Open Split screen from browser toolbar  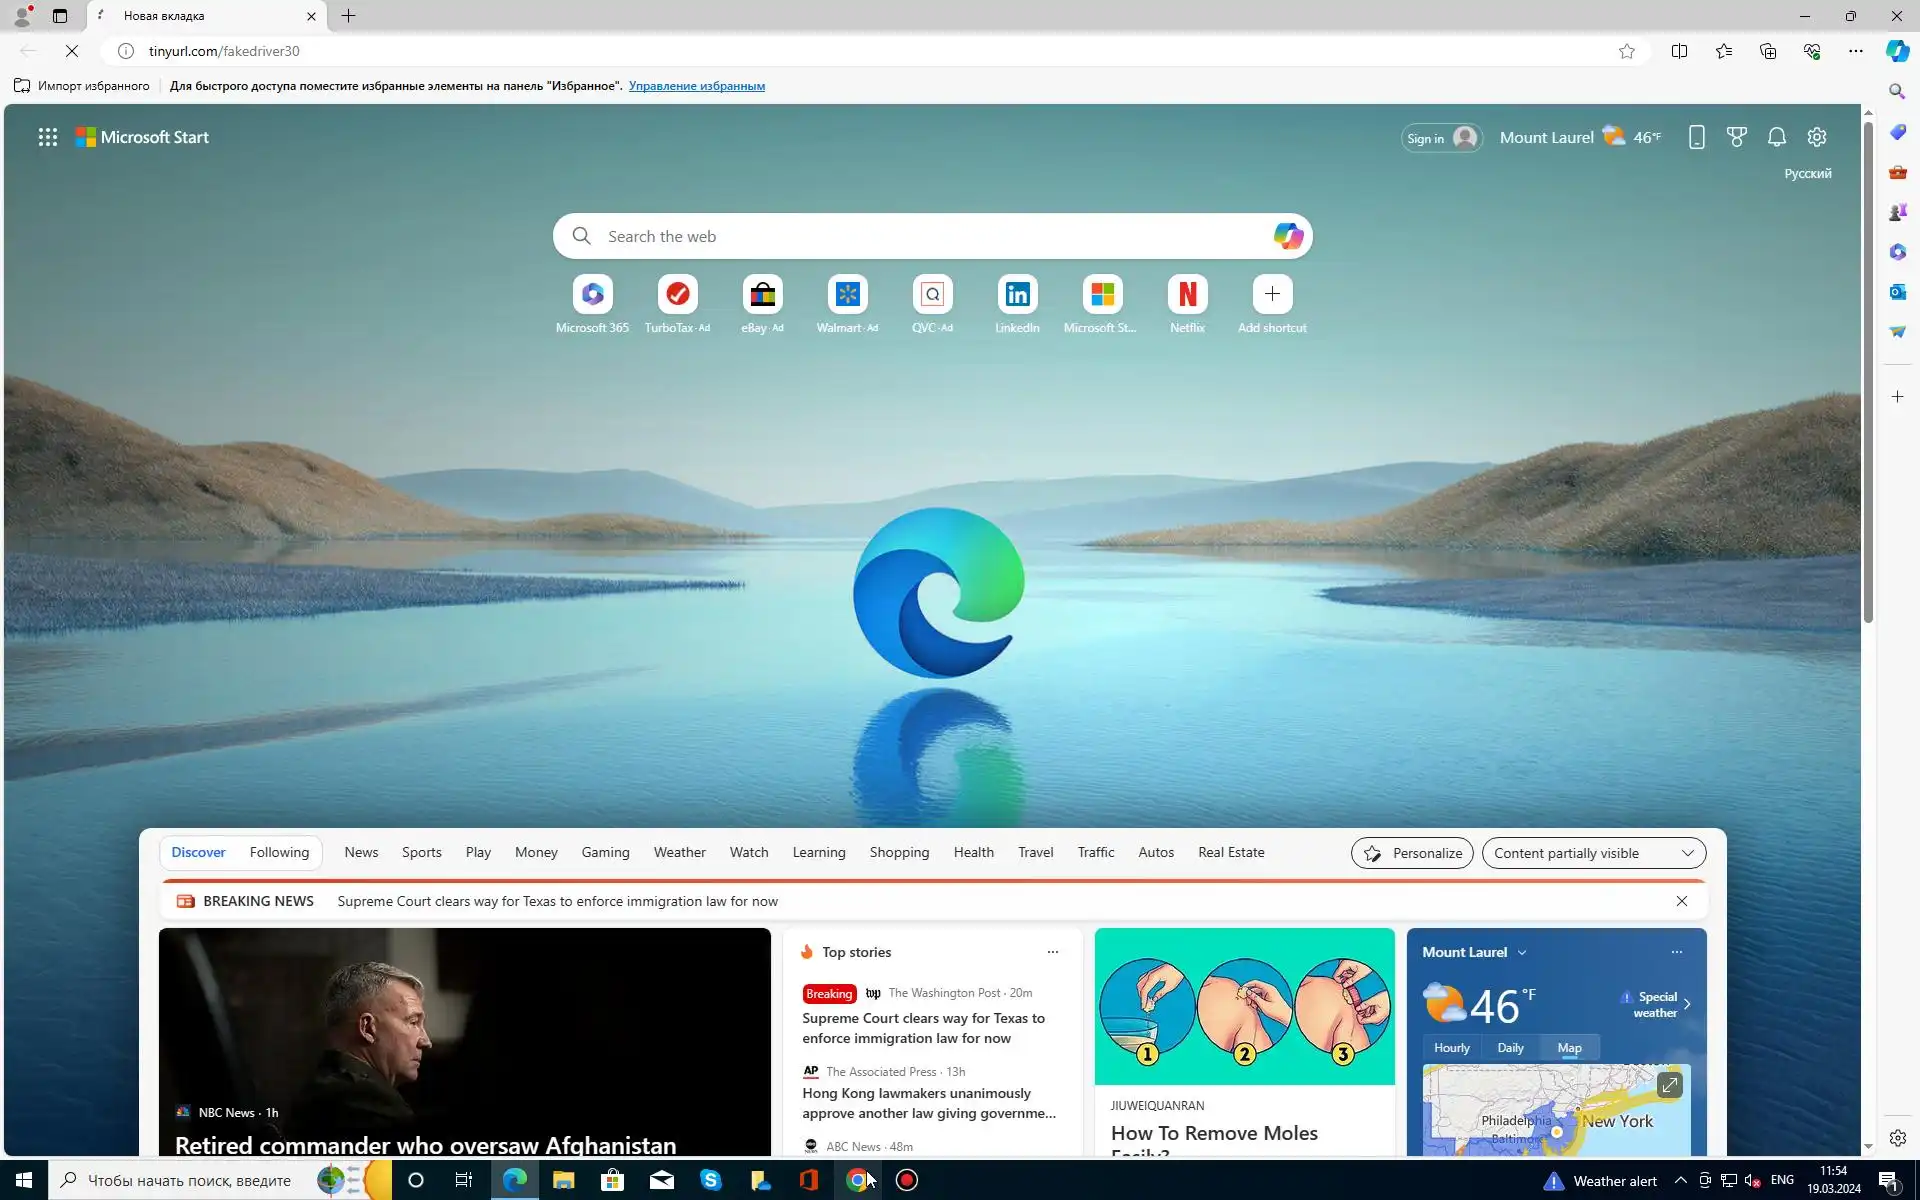point(1679,51)
